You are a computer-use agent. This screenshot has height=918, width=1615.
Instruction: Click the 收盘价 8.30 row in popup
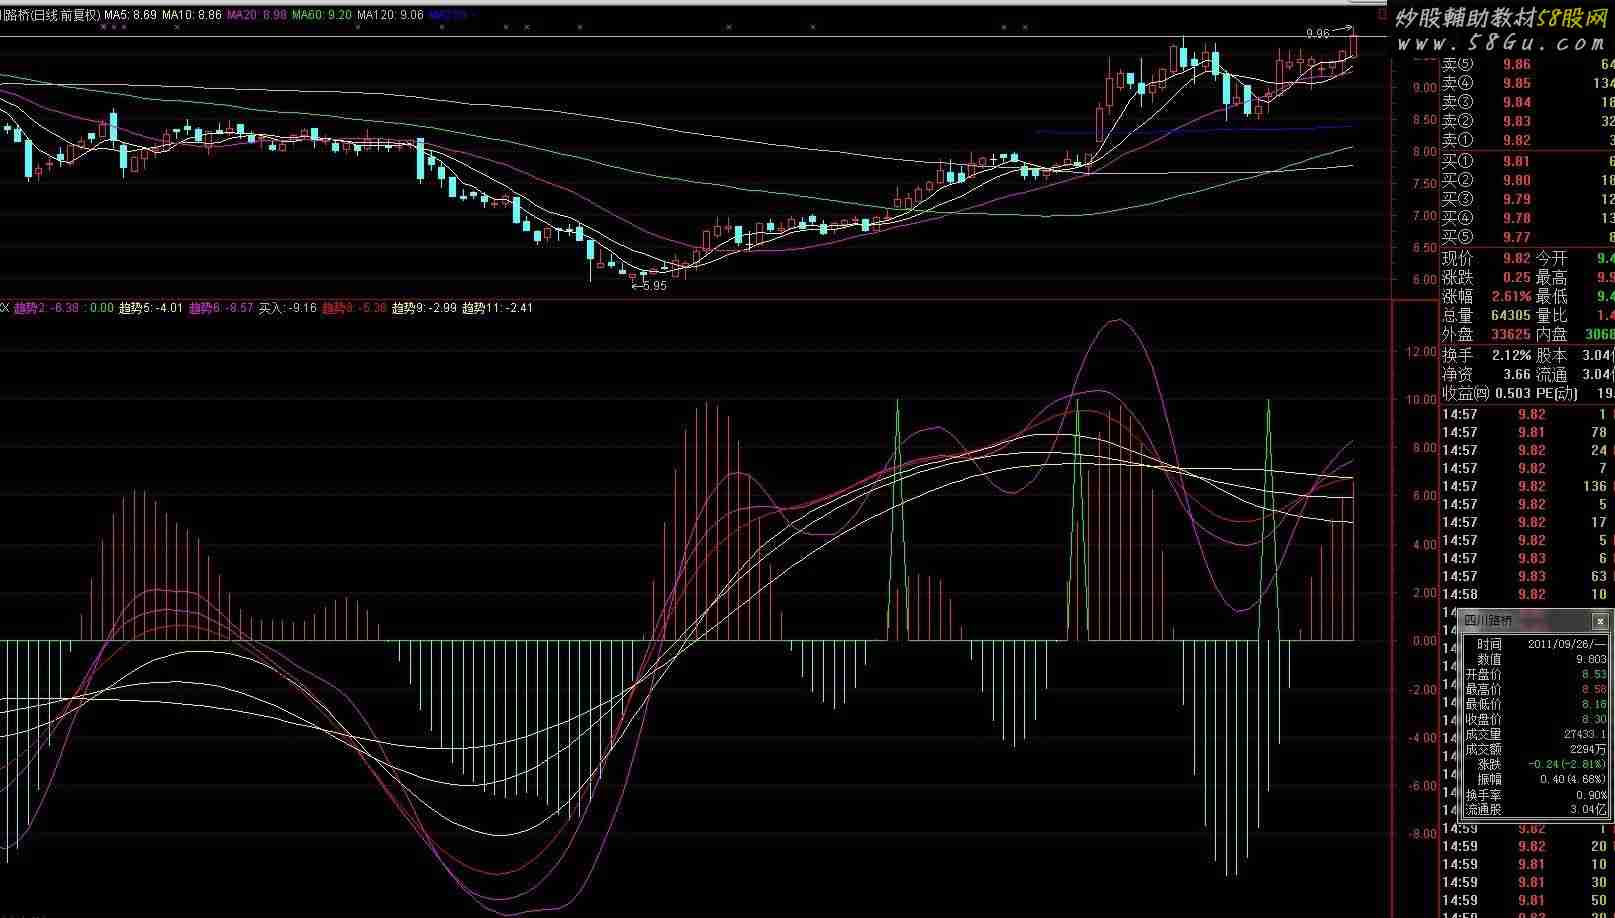click(x=1535, y=719)
